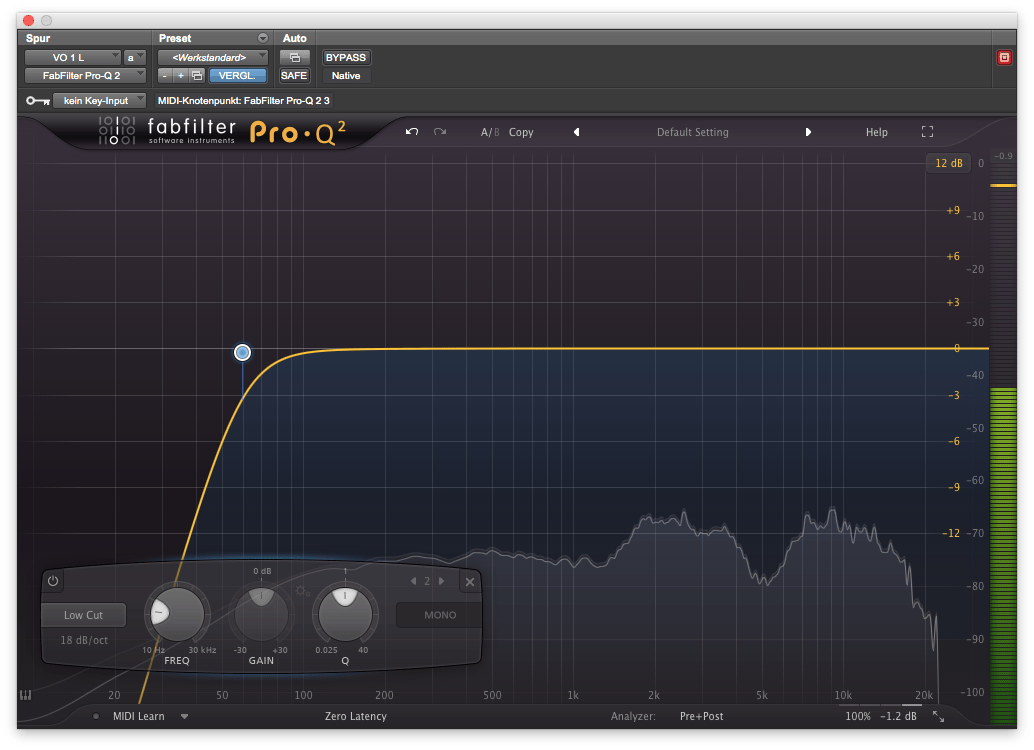Viewport: 1034px width, 750px height.
Task: Select the EQ band node on the curve
Action: click(242, 352)
